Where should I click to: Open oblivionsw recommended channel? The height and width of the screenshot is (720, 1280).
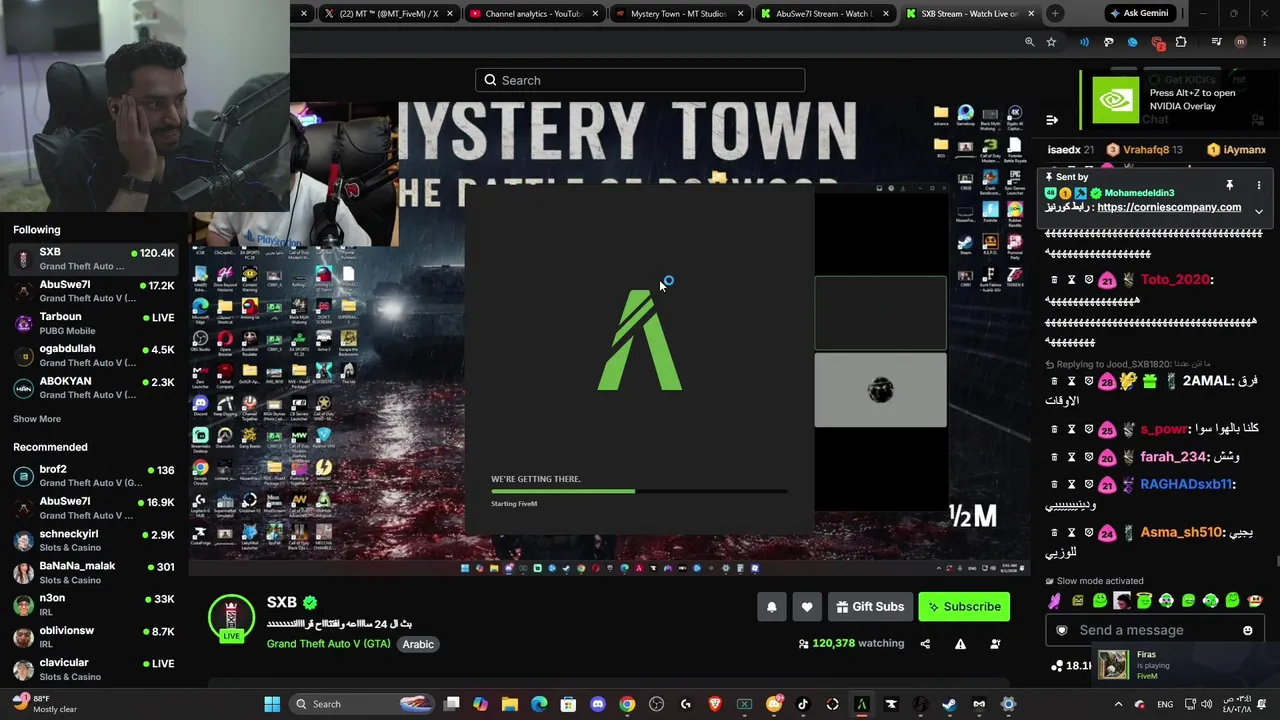[94, 636]
